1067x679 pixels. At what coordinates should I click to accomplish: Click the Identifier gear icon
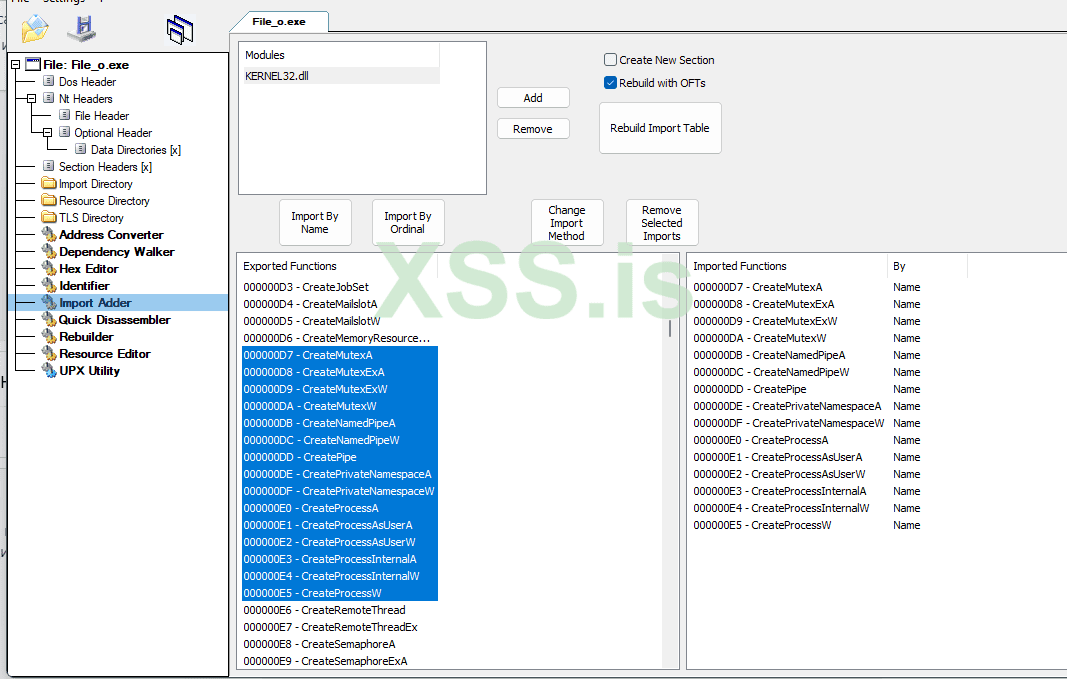pyautogui.click(x=49, y=285)
